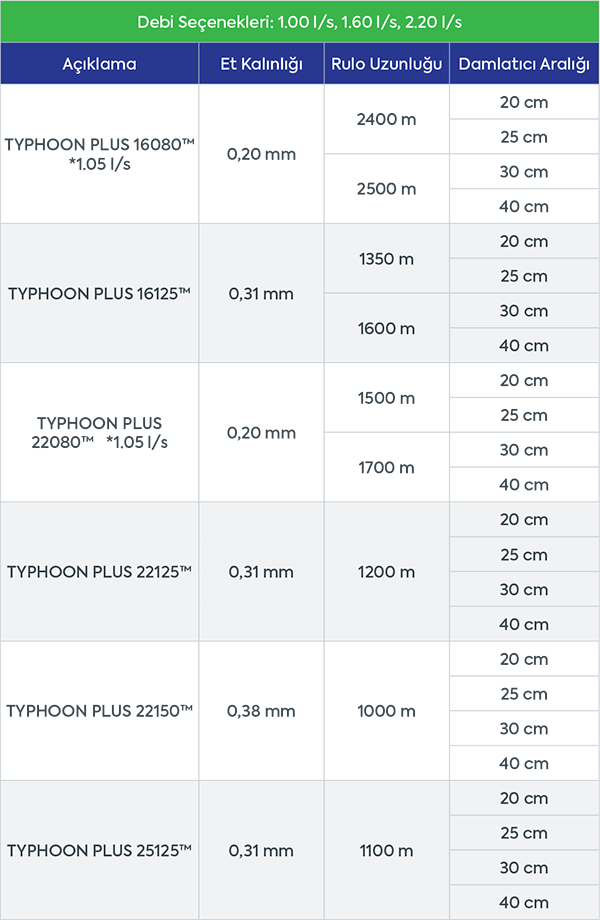Click the 1700 m roll length cell
Image resolution: width=600 pixels, height=920 pixels.
[x=386, y=467]
